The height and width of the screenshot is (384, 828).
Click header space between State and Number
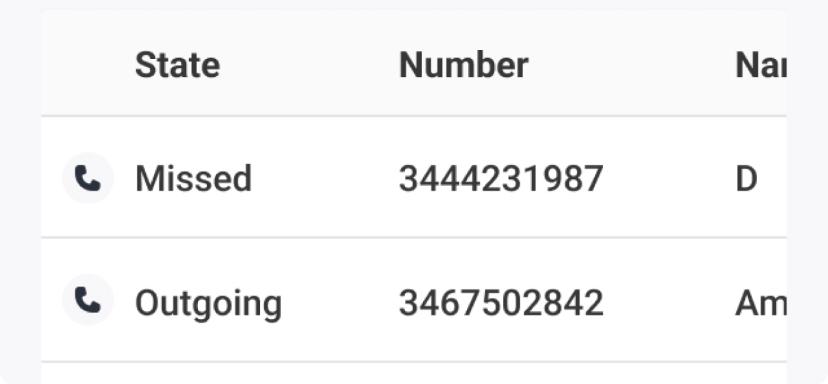309,65
